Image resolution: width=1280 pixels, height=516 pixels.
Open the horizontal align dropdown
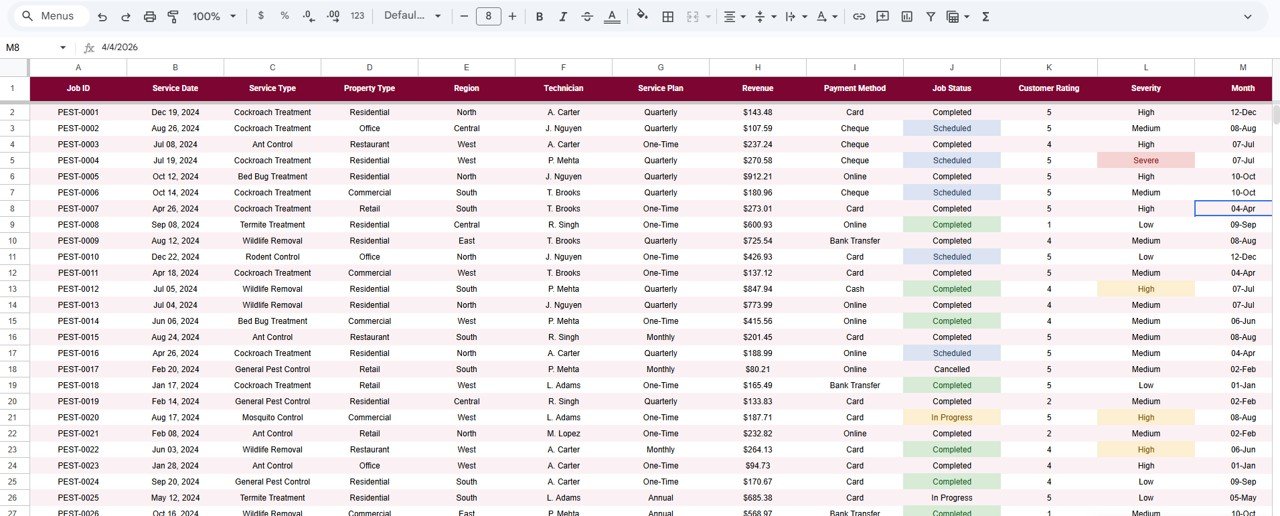point(735,17)
